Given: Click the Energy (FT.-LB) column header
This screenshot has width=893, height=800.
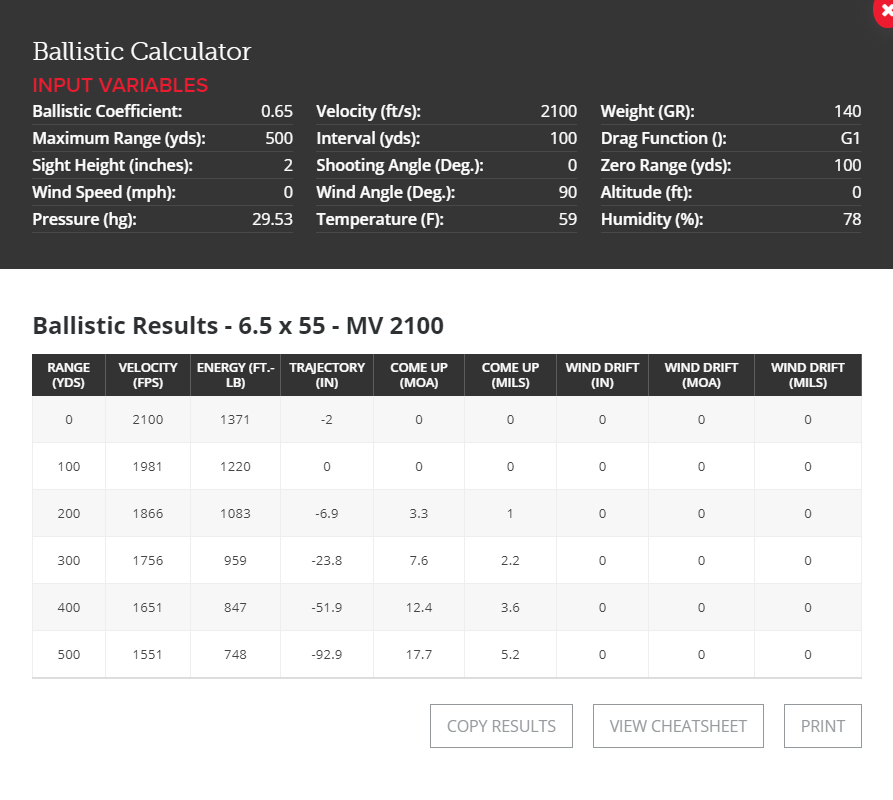Looking at the screenshot, I should click(x=236, y=375).
